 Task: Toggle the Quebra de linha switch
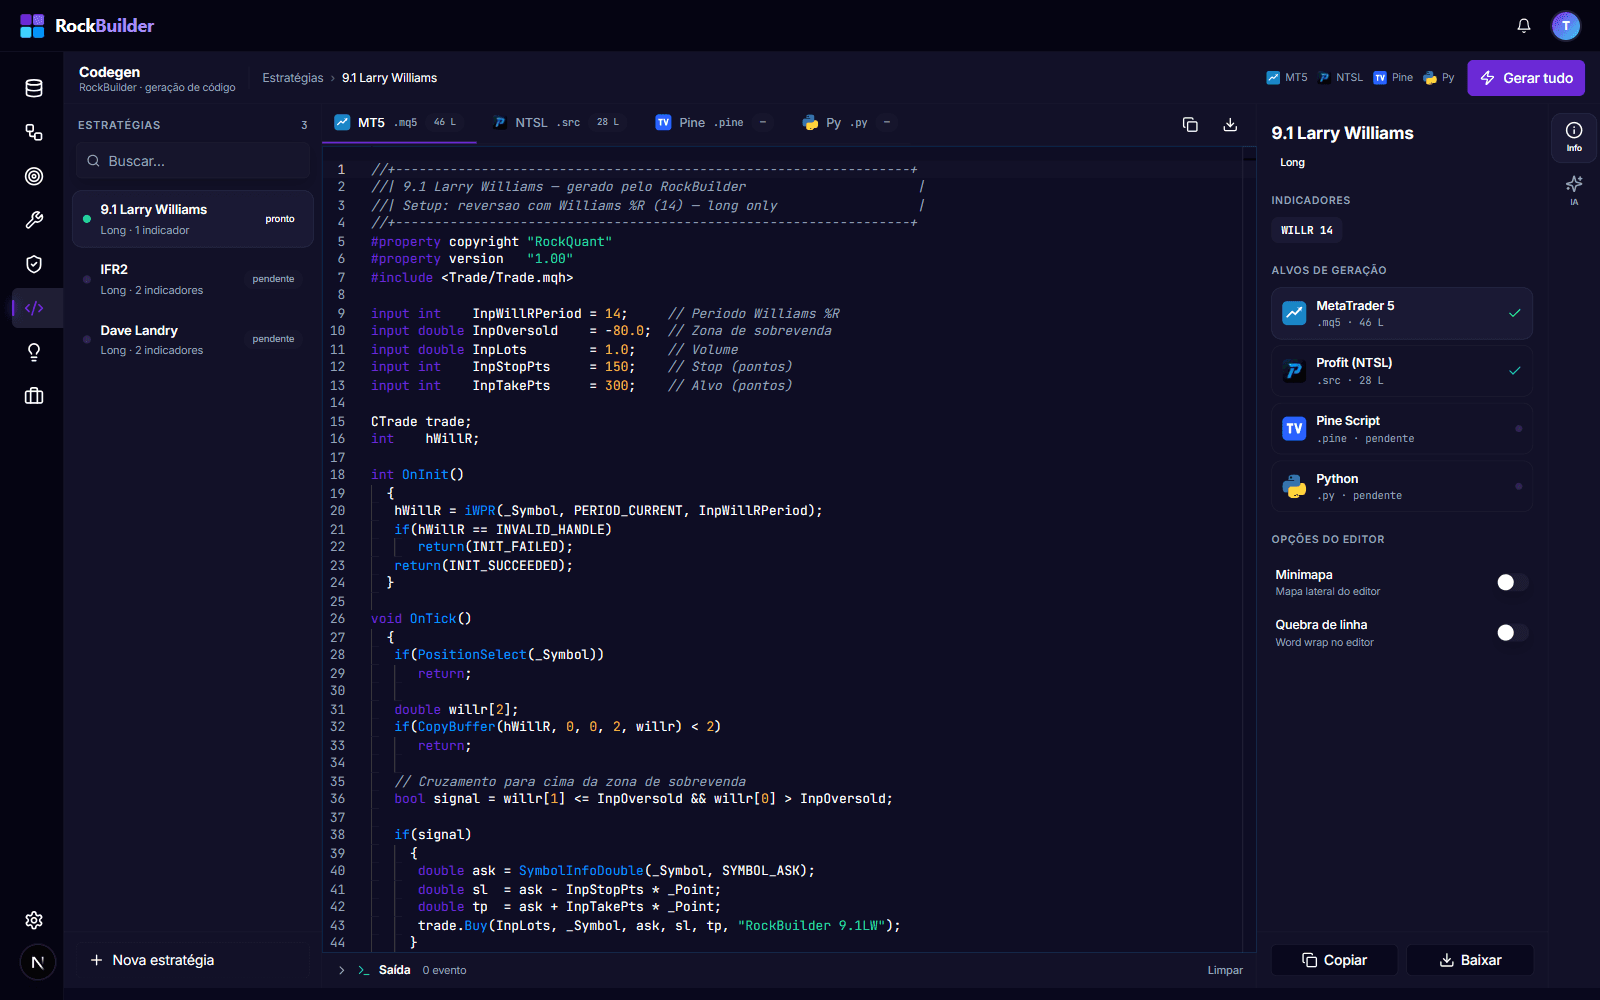coord(1512,633)
